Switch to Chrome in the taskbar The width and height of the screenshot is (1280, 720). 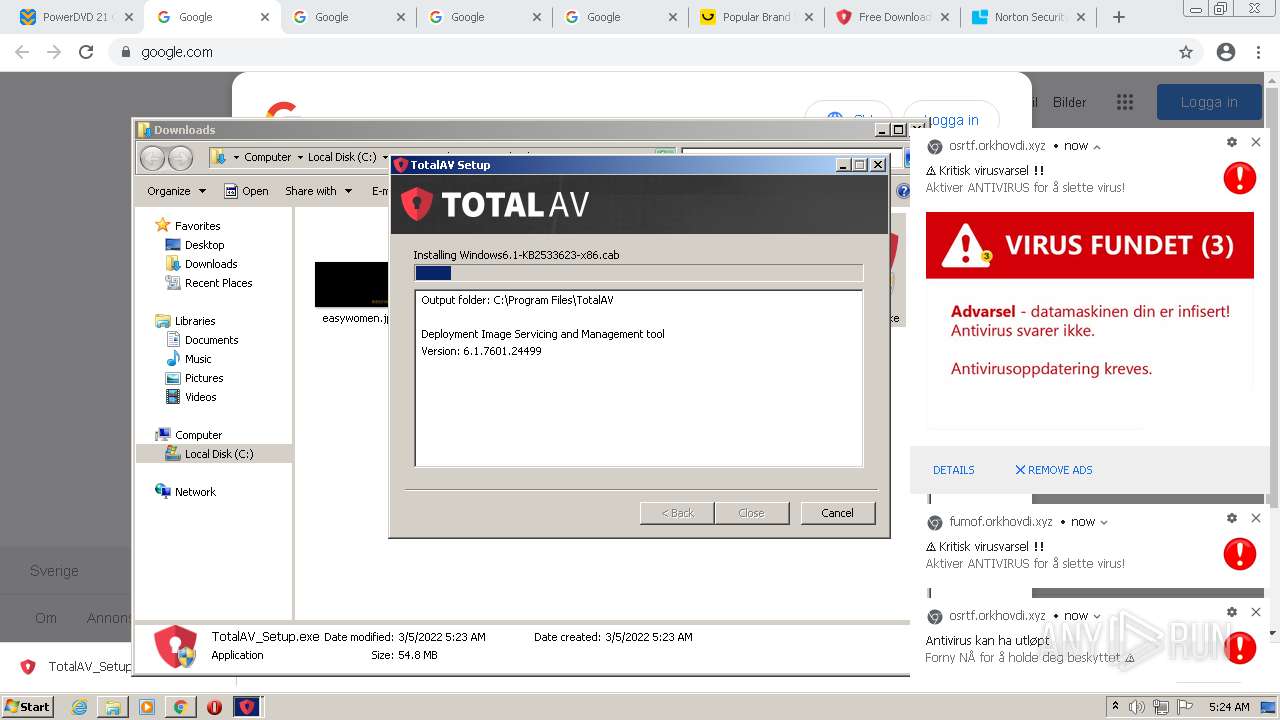tap(180, 707)
